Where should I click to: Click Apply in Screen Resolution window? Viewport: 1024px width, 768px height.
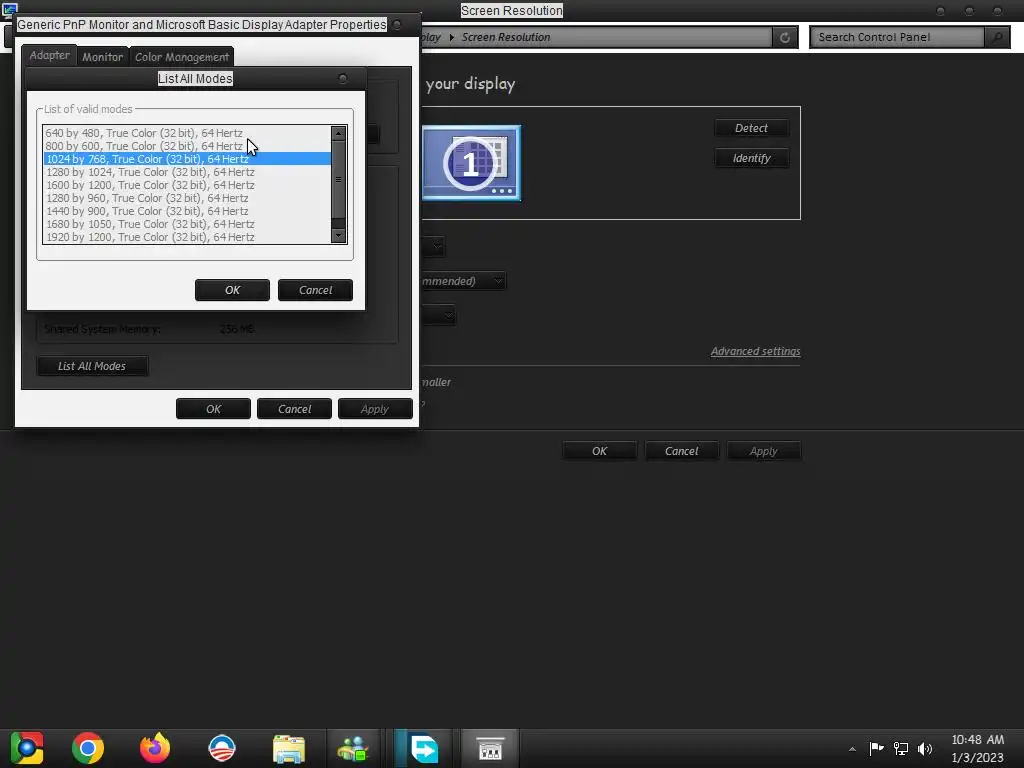tap(764, 451)
